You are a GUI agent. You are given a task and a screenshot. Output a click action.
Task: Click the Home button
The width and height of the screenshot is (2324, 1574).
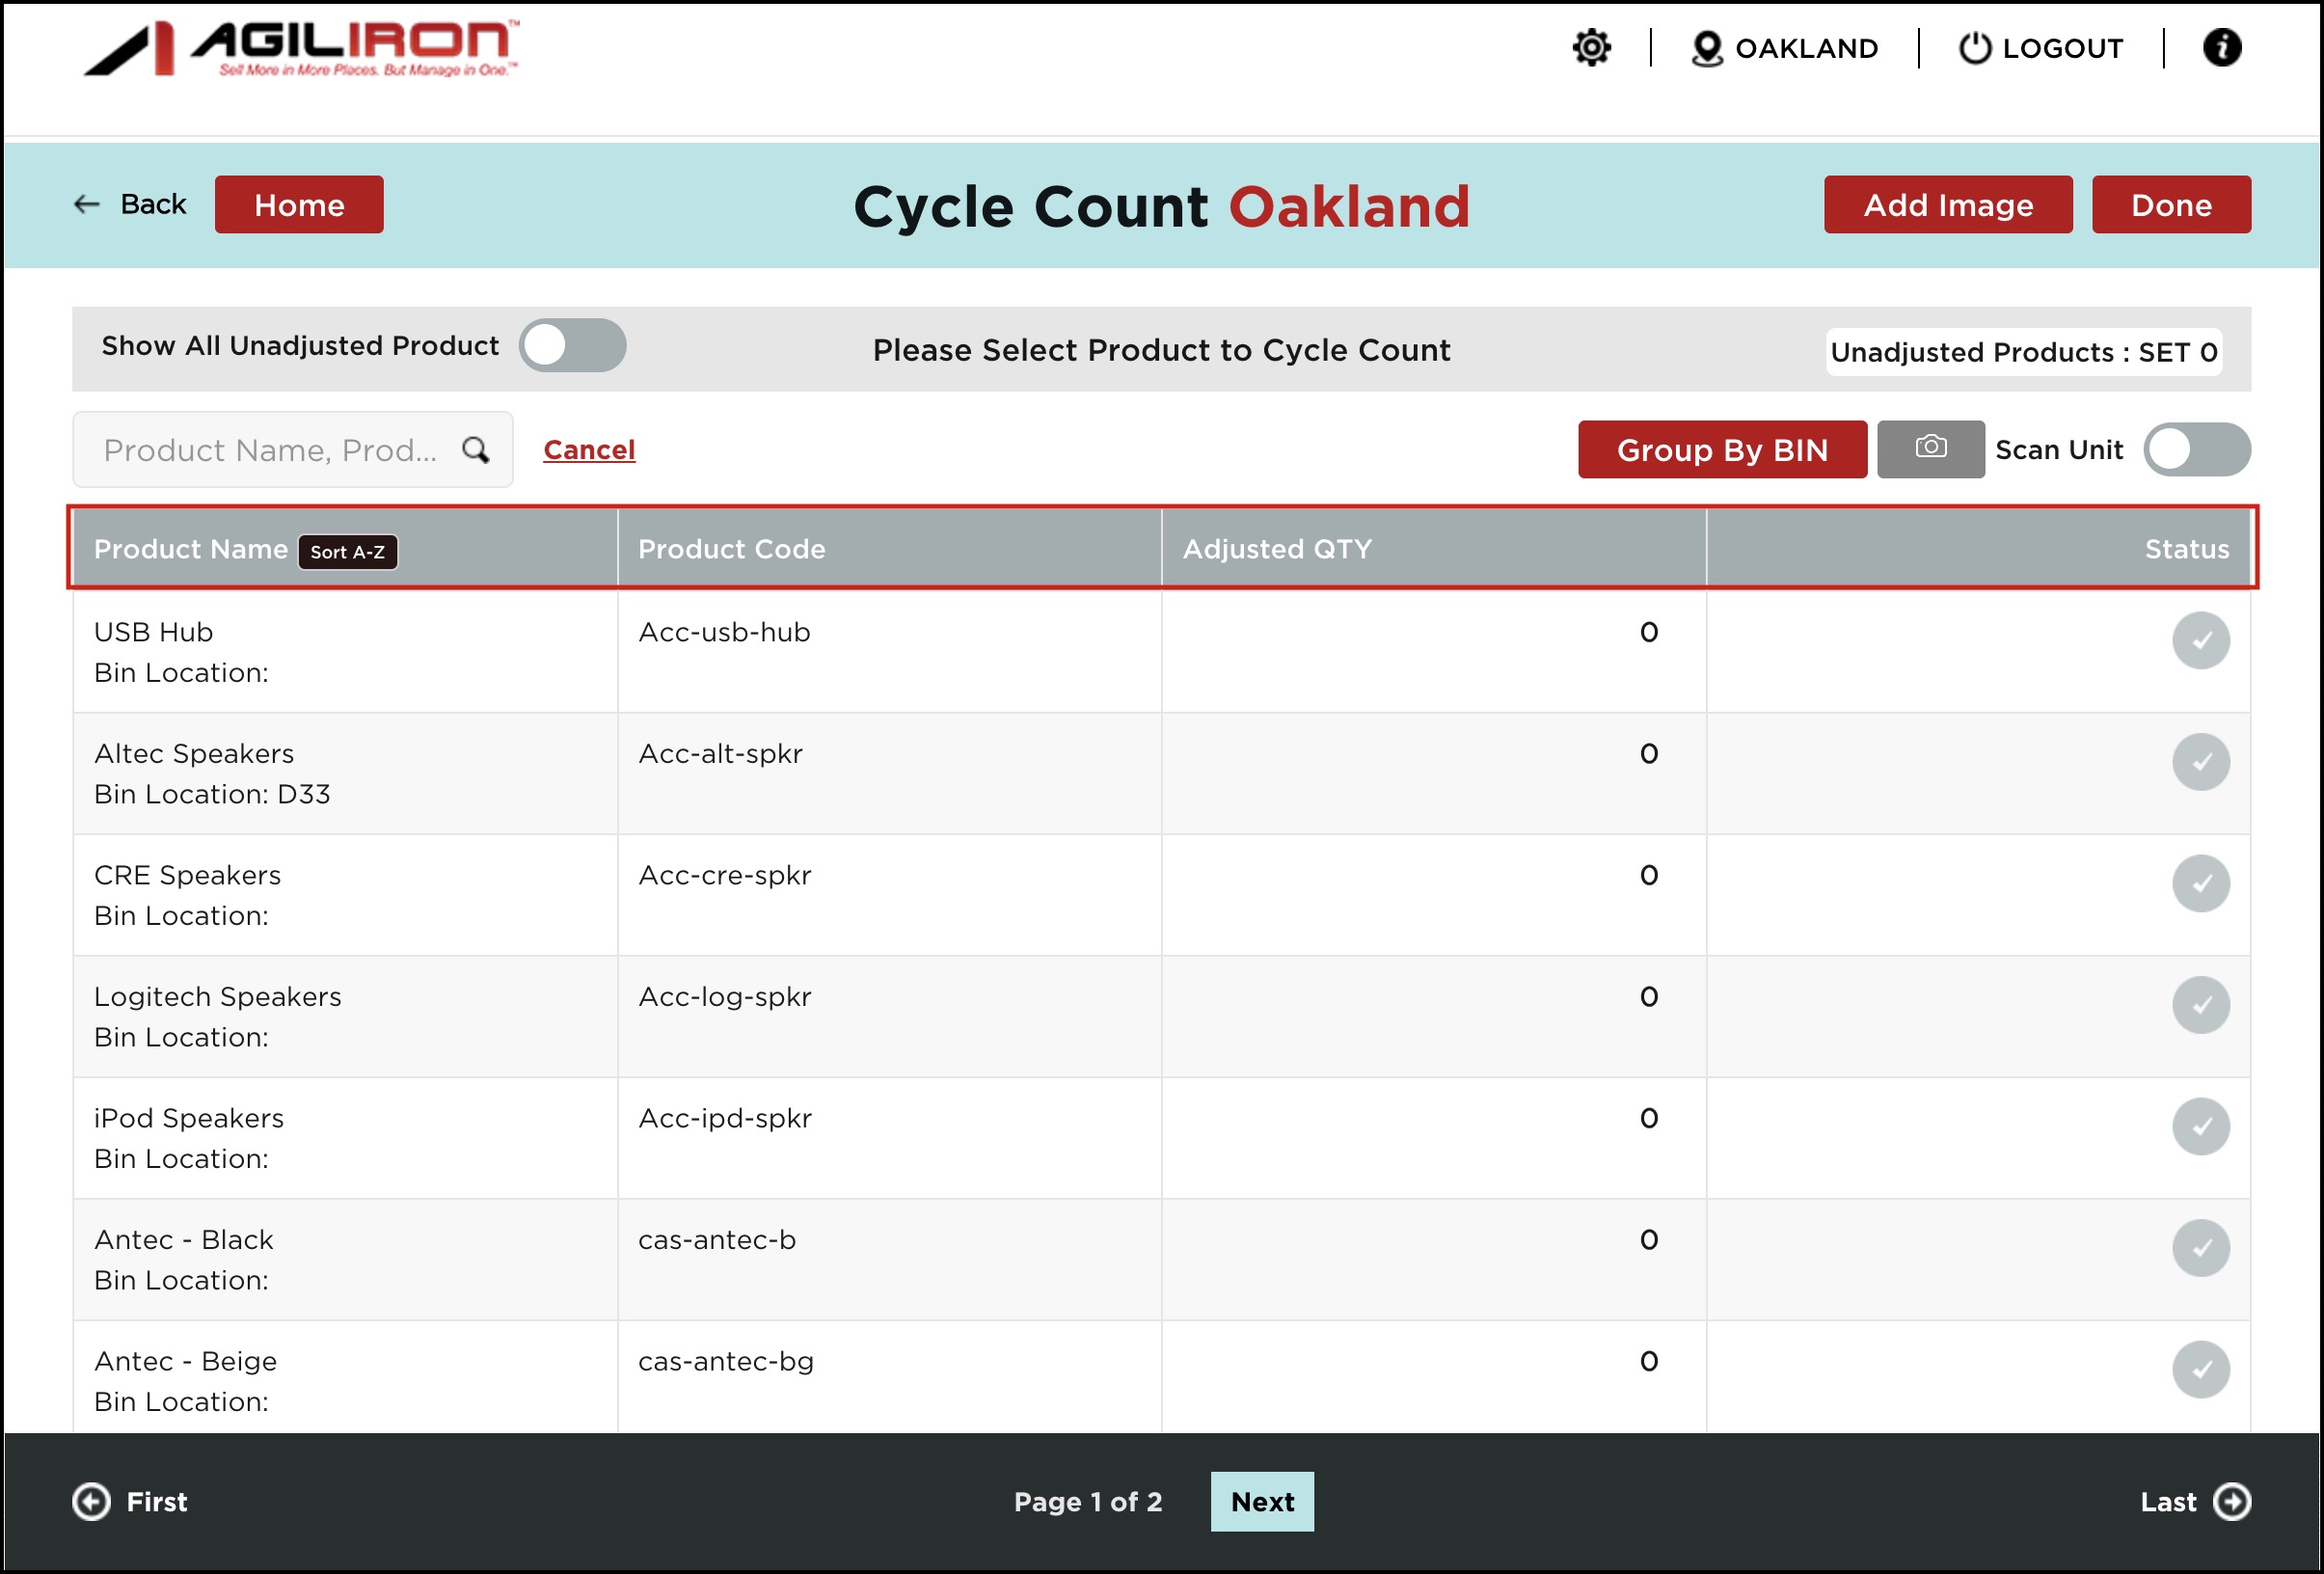[299, 205]
